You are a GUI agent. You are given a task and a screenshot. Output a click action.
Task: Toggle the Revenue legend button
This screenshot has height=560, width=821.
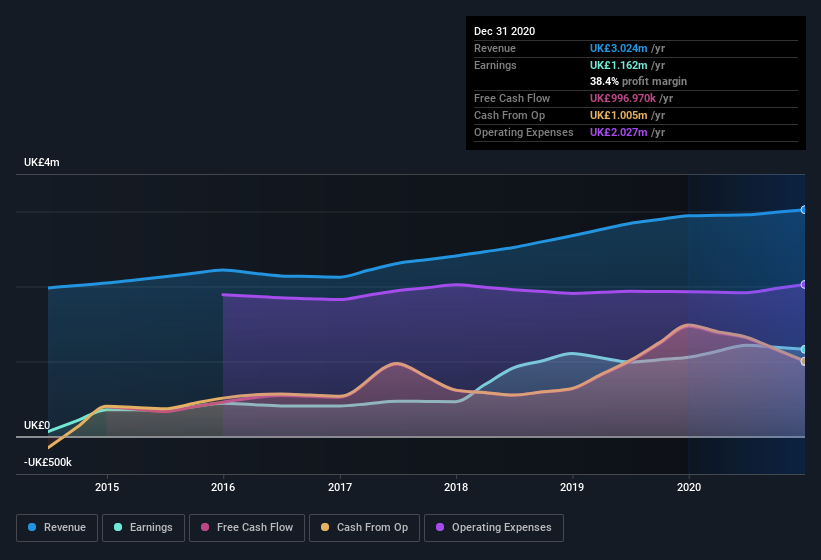(57, 528)
